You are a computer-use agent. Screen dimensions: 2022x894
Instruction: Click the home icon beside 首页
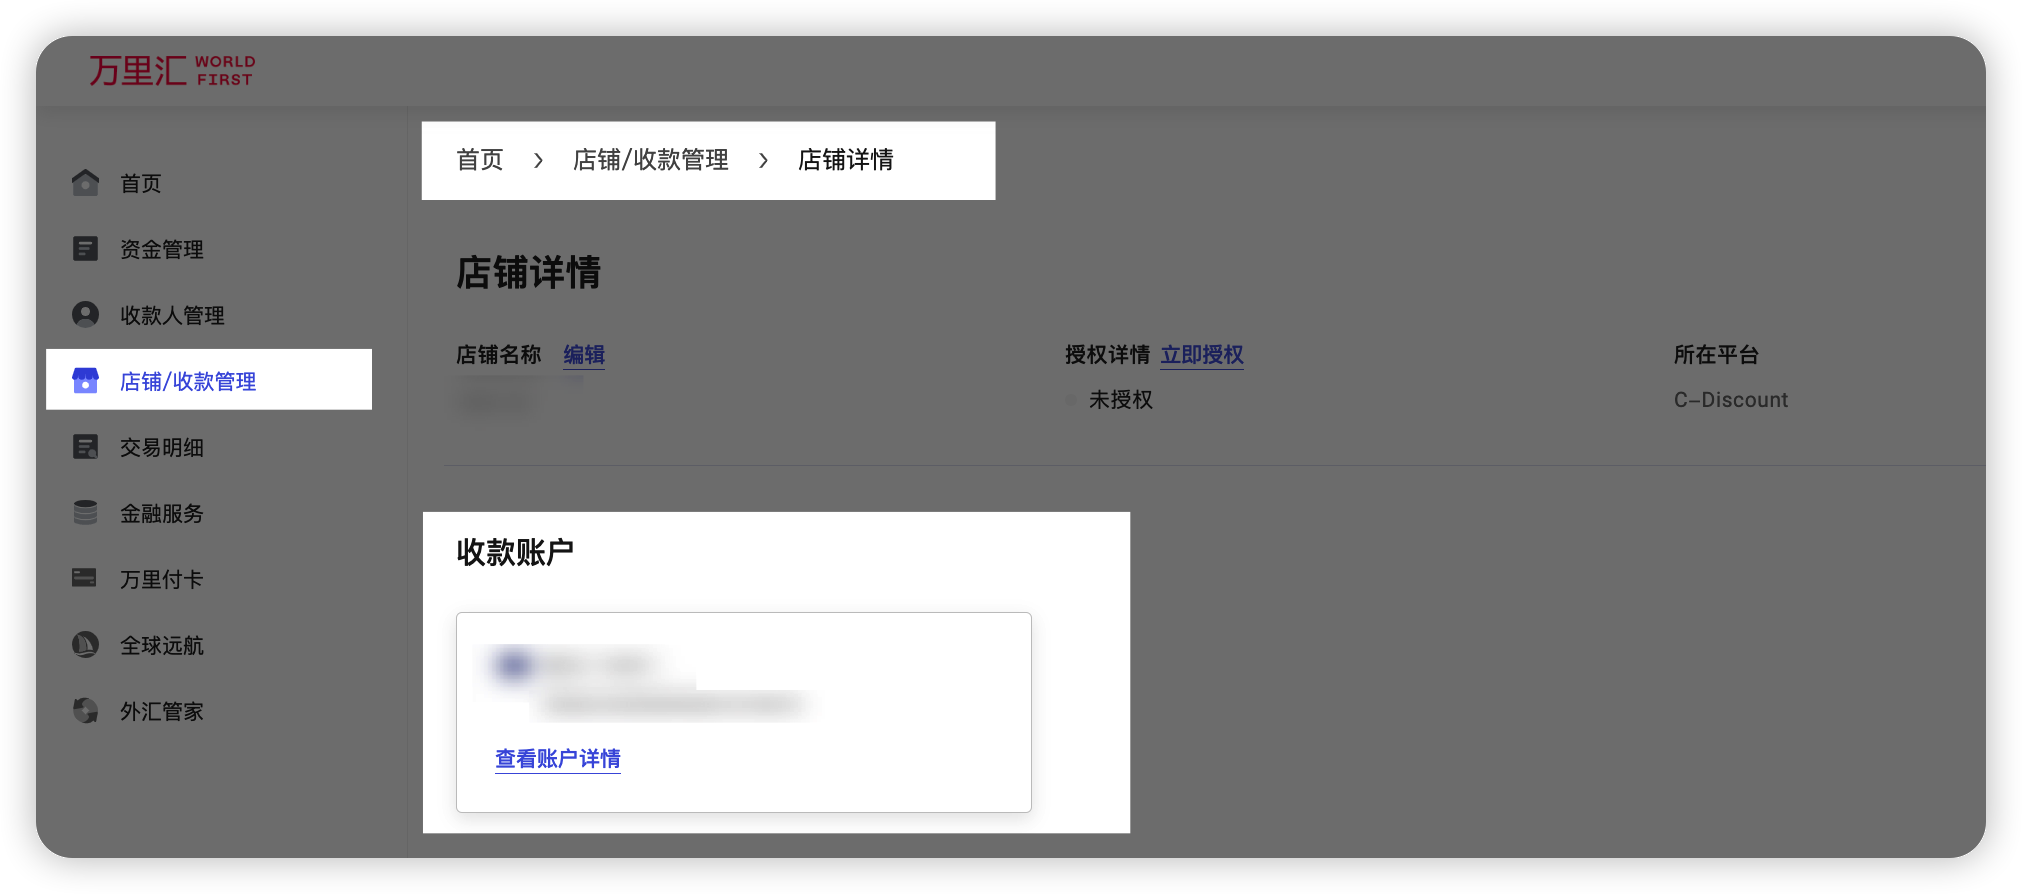86,183
